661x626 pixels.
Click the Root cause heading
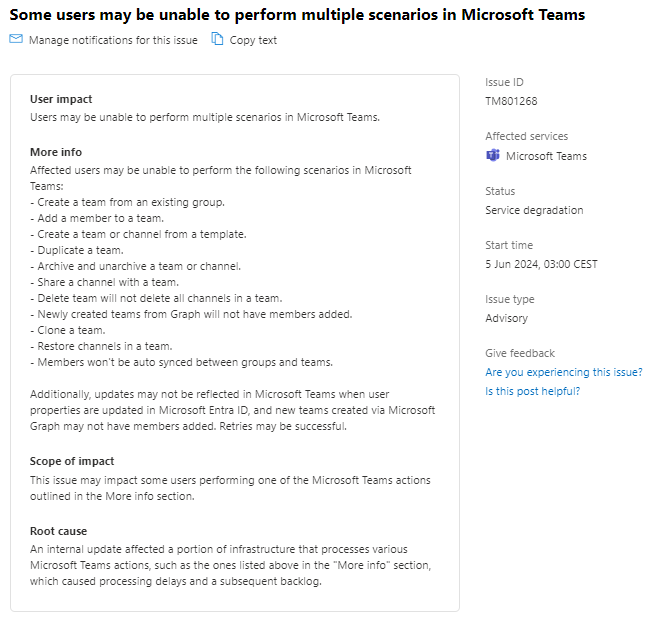pyautogui.click(x=58, y=531)
